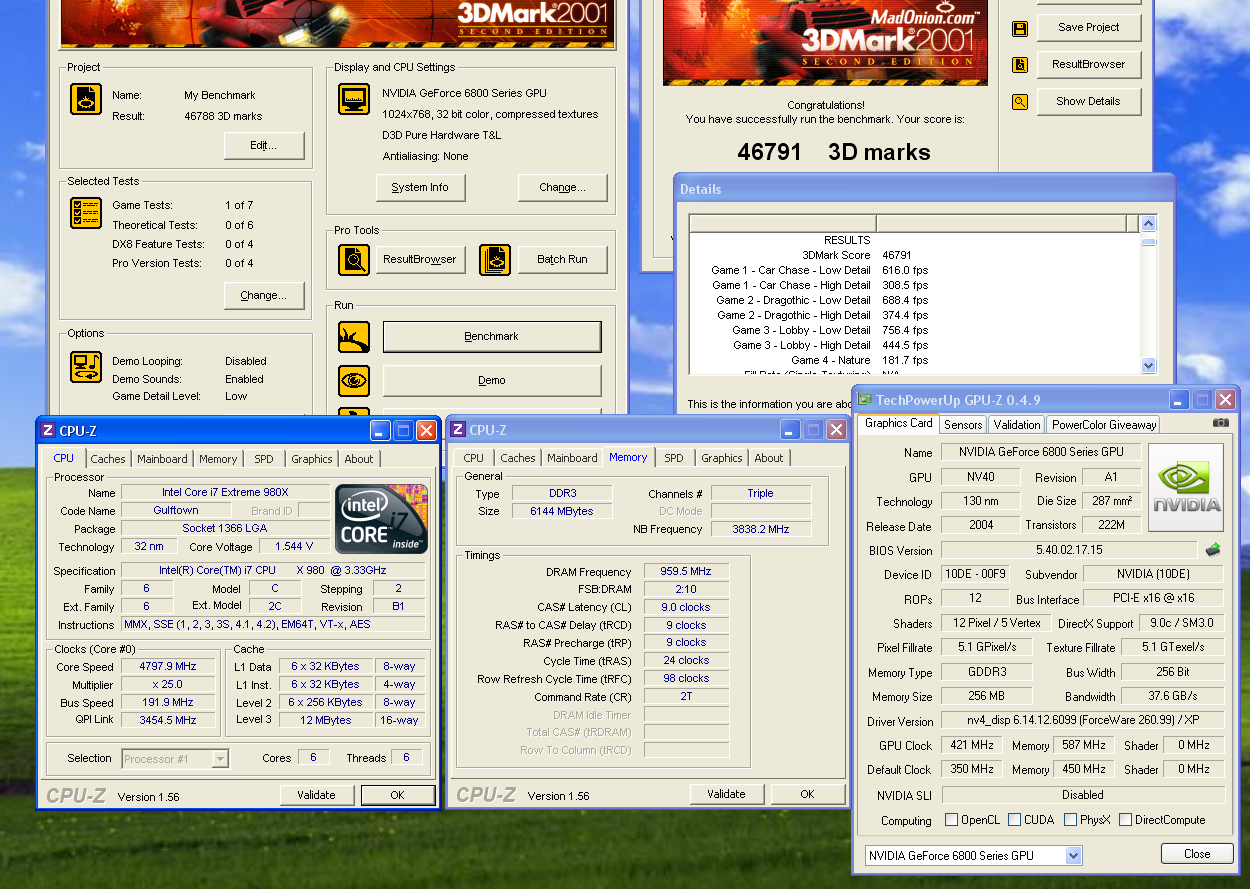The width and height of the screenshot is (1250, 889).
Task: Click the Driver Version field in GPU-Z
Action: (x=1083, y=722)
